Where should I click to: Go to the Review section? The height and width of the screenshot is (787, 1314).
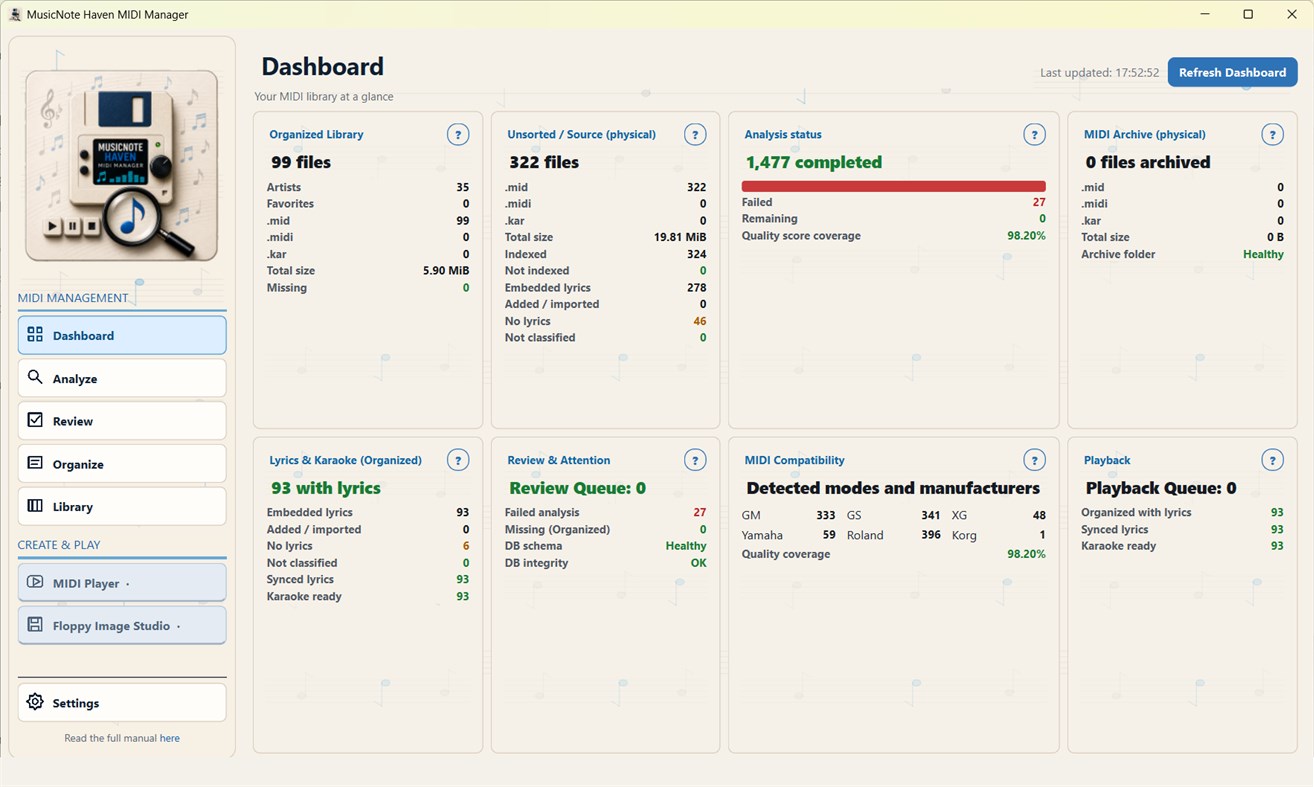tap(122, 421)
